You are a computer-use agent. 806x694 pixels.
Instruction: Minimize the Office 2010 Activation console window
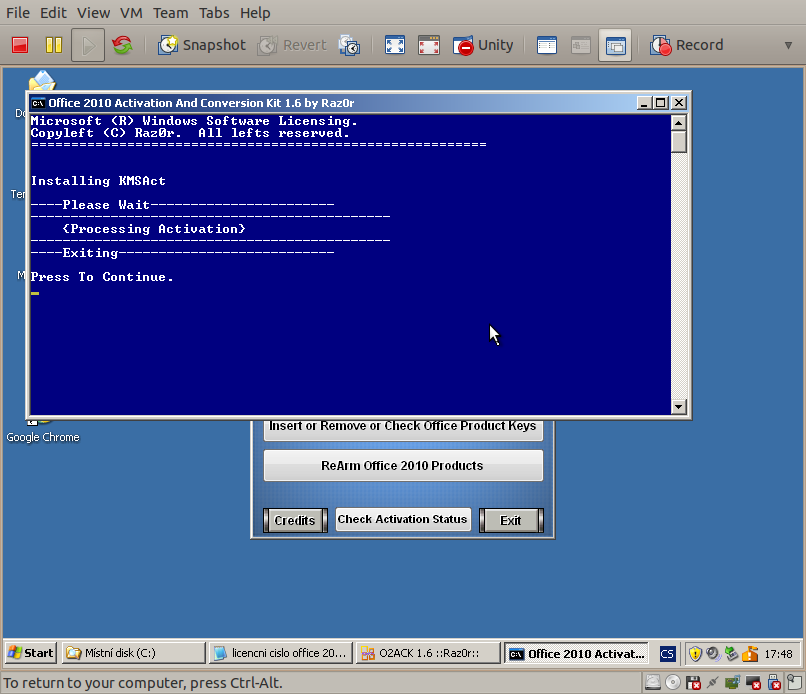point(644,103)
